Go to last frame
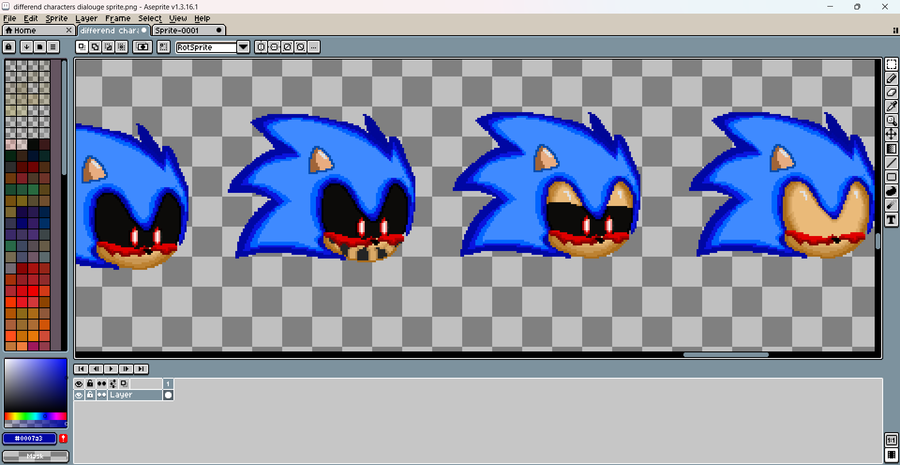The image size is (900, 465). click(x=141, y=369)
